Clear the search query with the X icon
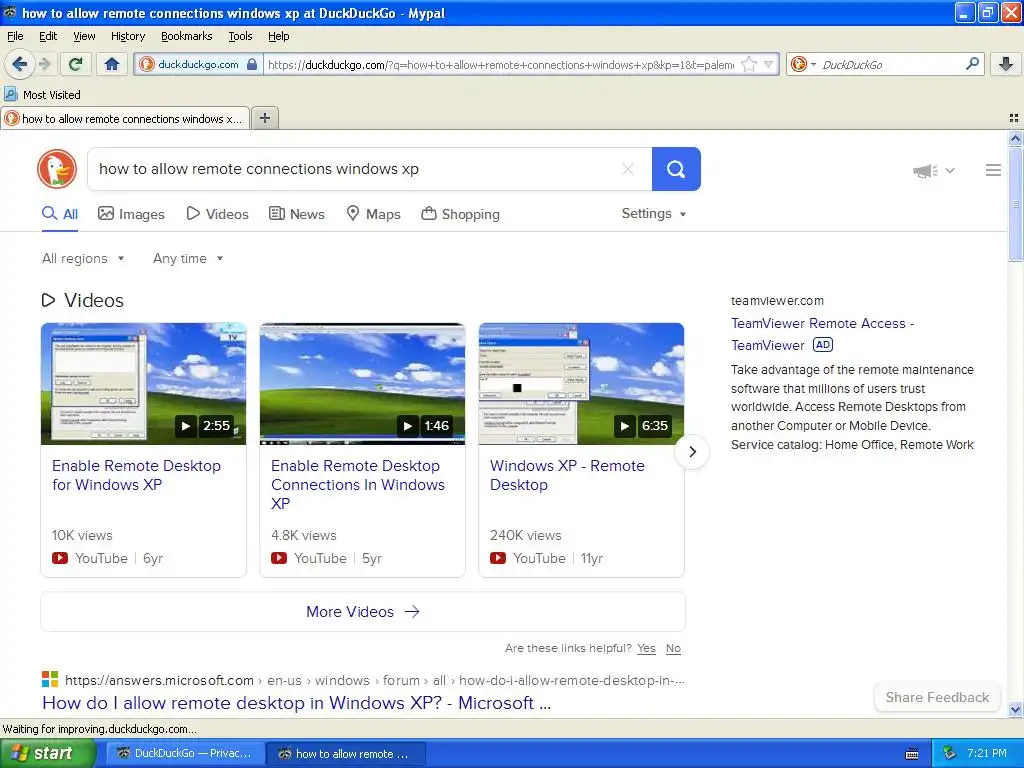This screenshot has height=768, width=1024. coord(628,169)
